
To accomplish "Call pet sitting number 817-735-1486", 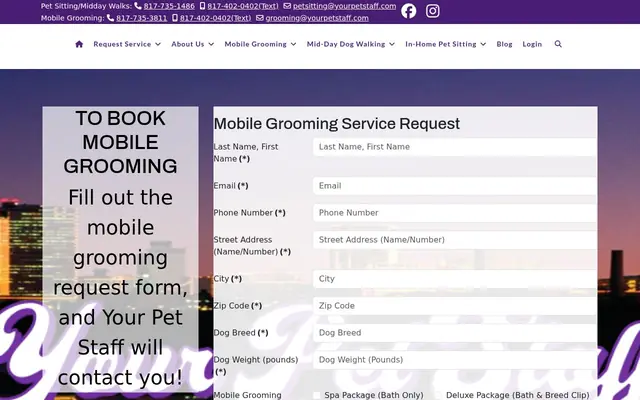I will pyautogui.click(x=169, y=6).
